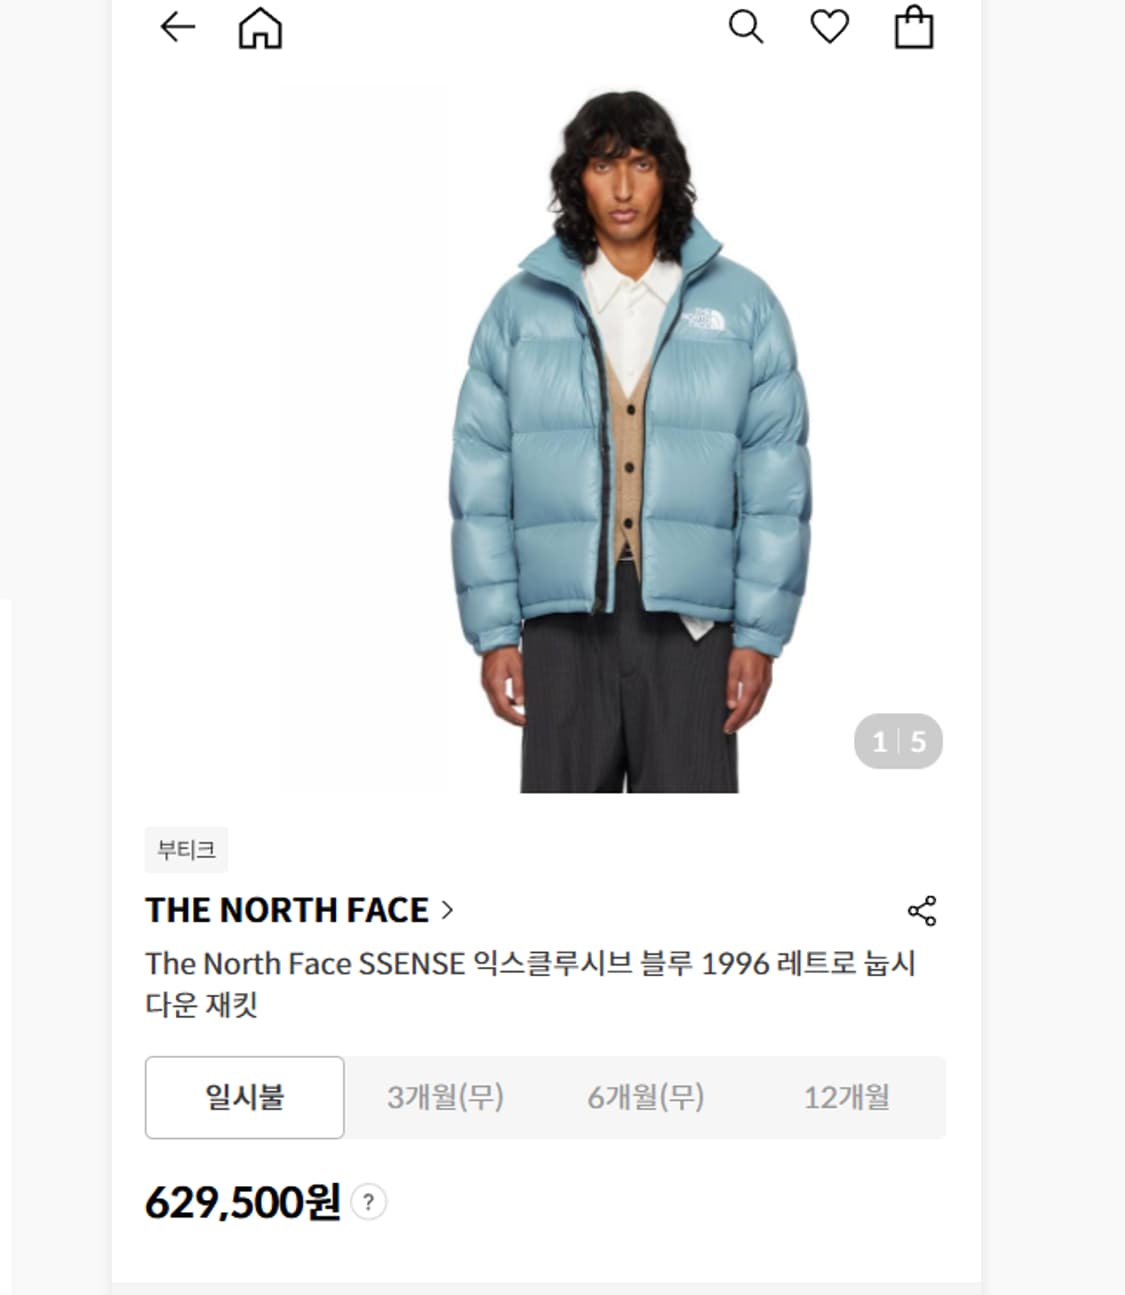Image resolution: width=1125 pixels, height=1295 pixels.
Task: Click the 1 | 5 image counter
Action: 898,741
